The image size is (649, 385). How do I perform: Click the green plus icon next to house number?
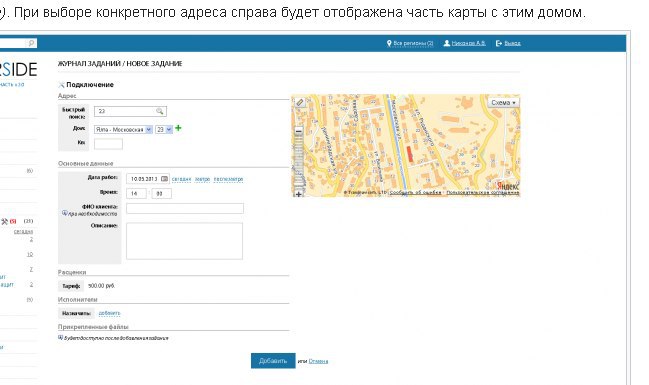click(178, 128)
